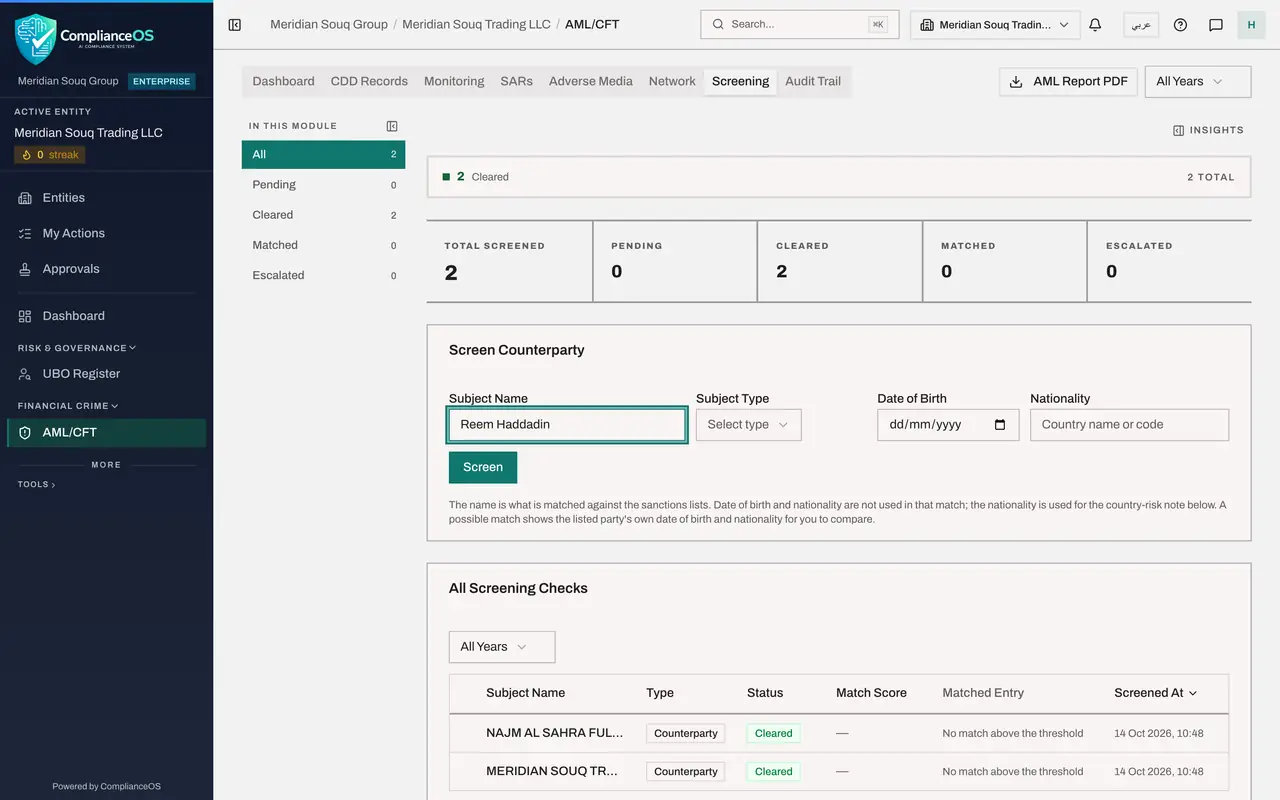Filter by Escalated status
This screenshot has width=1280, height=800.
coord(323,275)
